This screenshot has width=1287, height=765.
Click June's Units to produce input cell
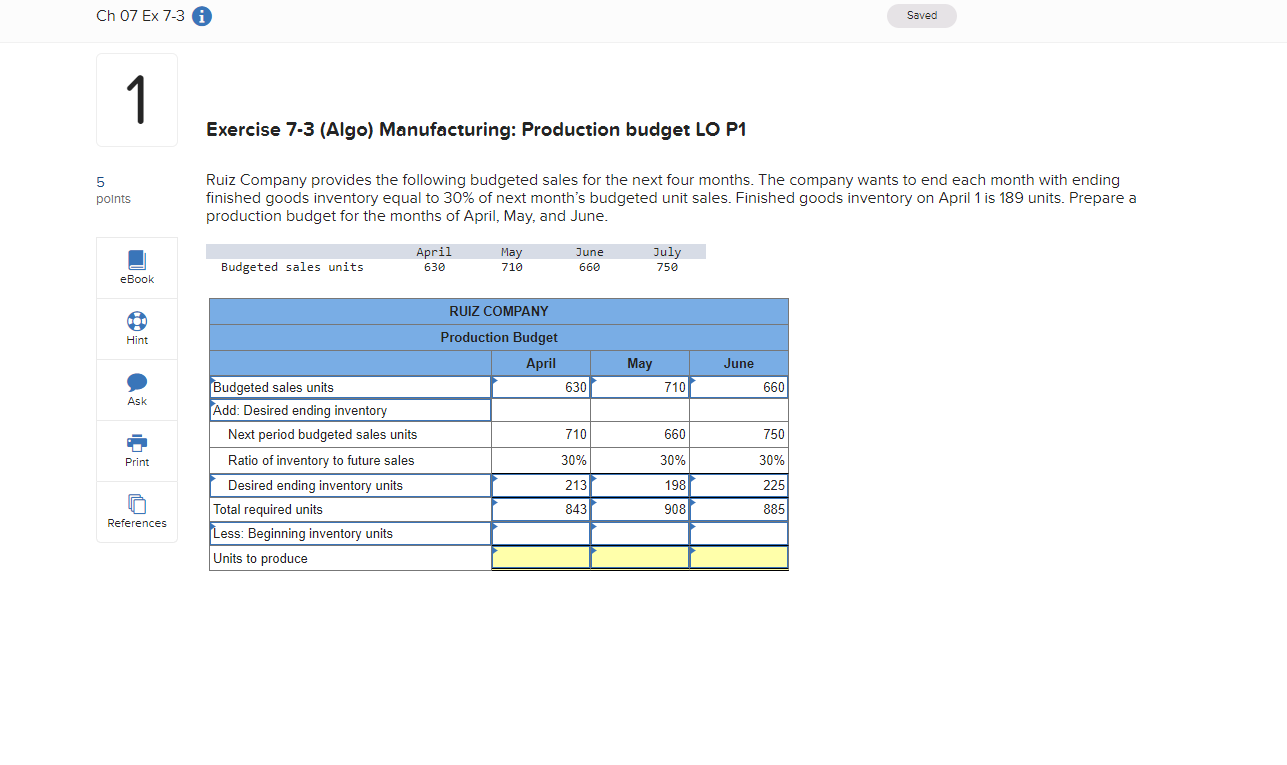click(738, 557)
